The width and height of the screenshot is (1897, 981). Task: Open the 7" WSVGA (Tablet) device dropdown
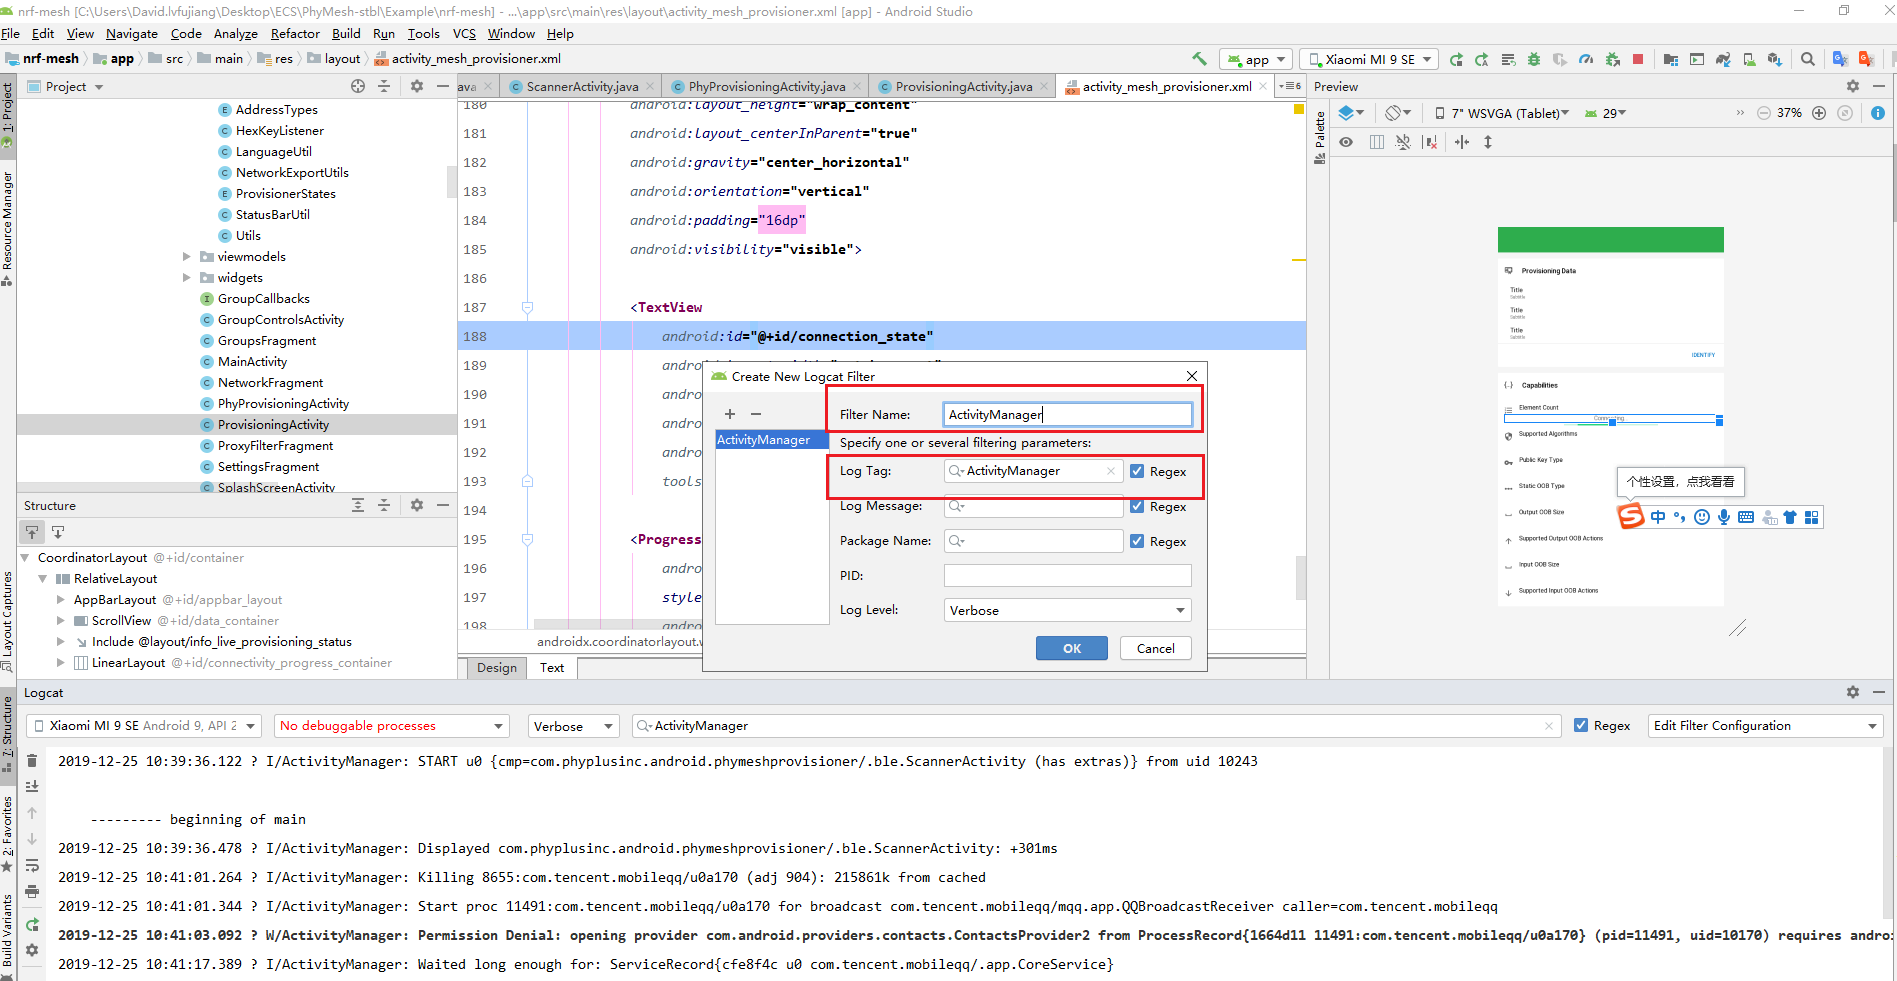tap(1500, 113)
